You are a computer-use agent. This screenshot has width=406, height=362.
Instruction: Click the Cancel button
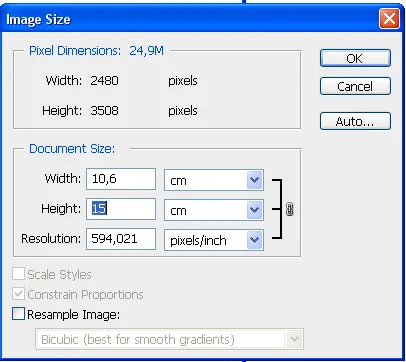(355, 86)
